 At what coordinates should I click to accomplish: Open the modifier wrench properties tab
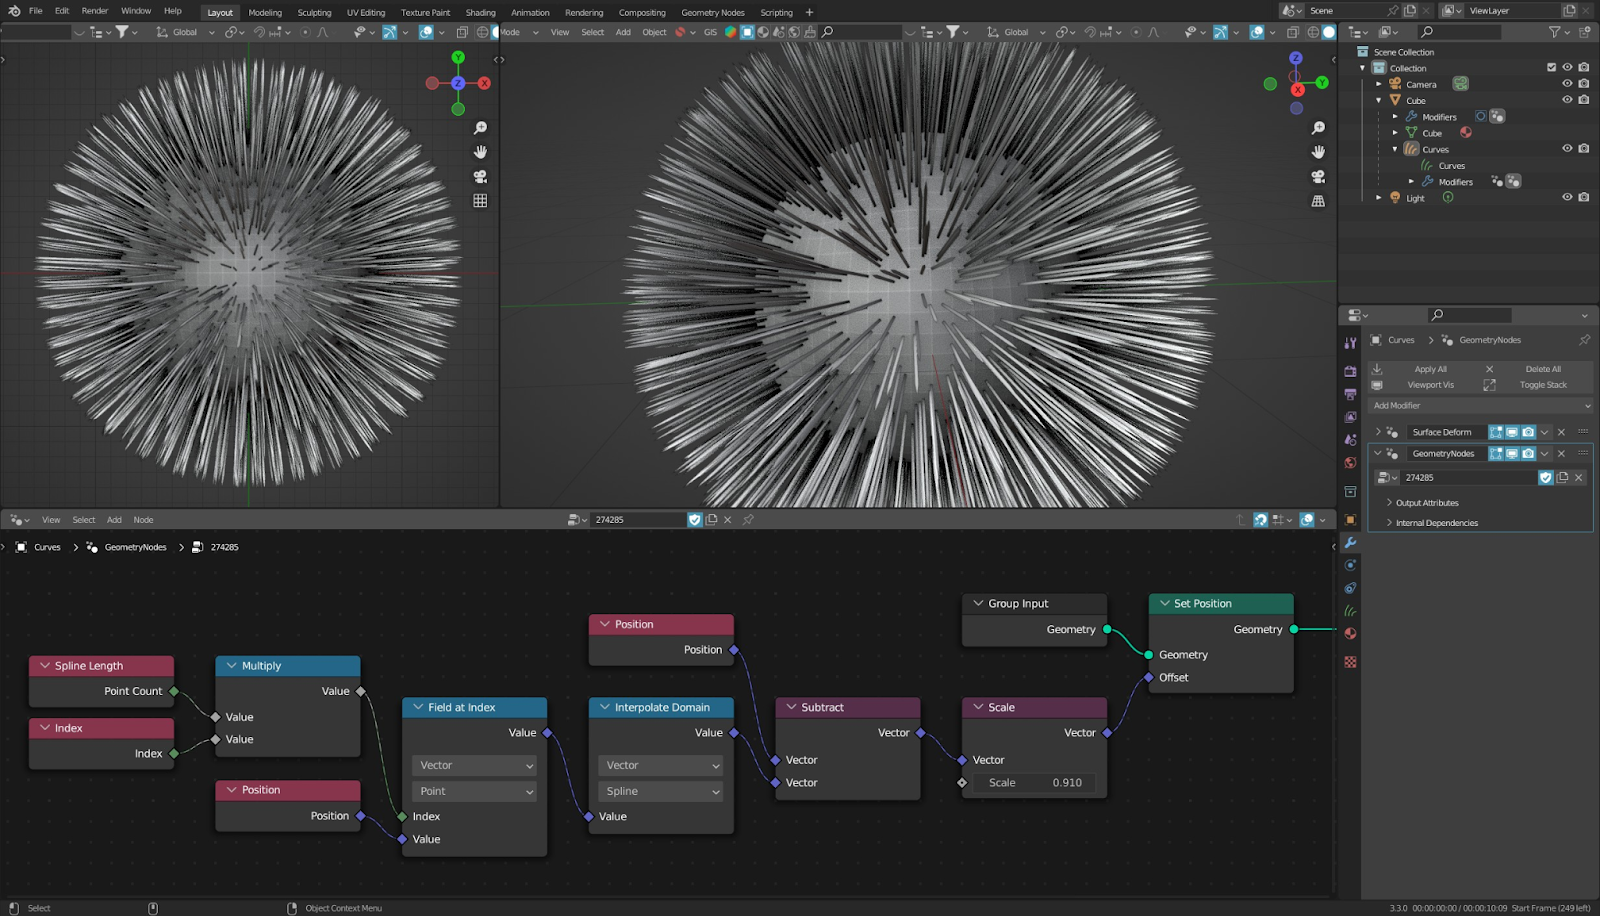(x=1350, y=542)
